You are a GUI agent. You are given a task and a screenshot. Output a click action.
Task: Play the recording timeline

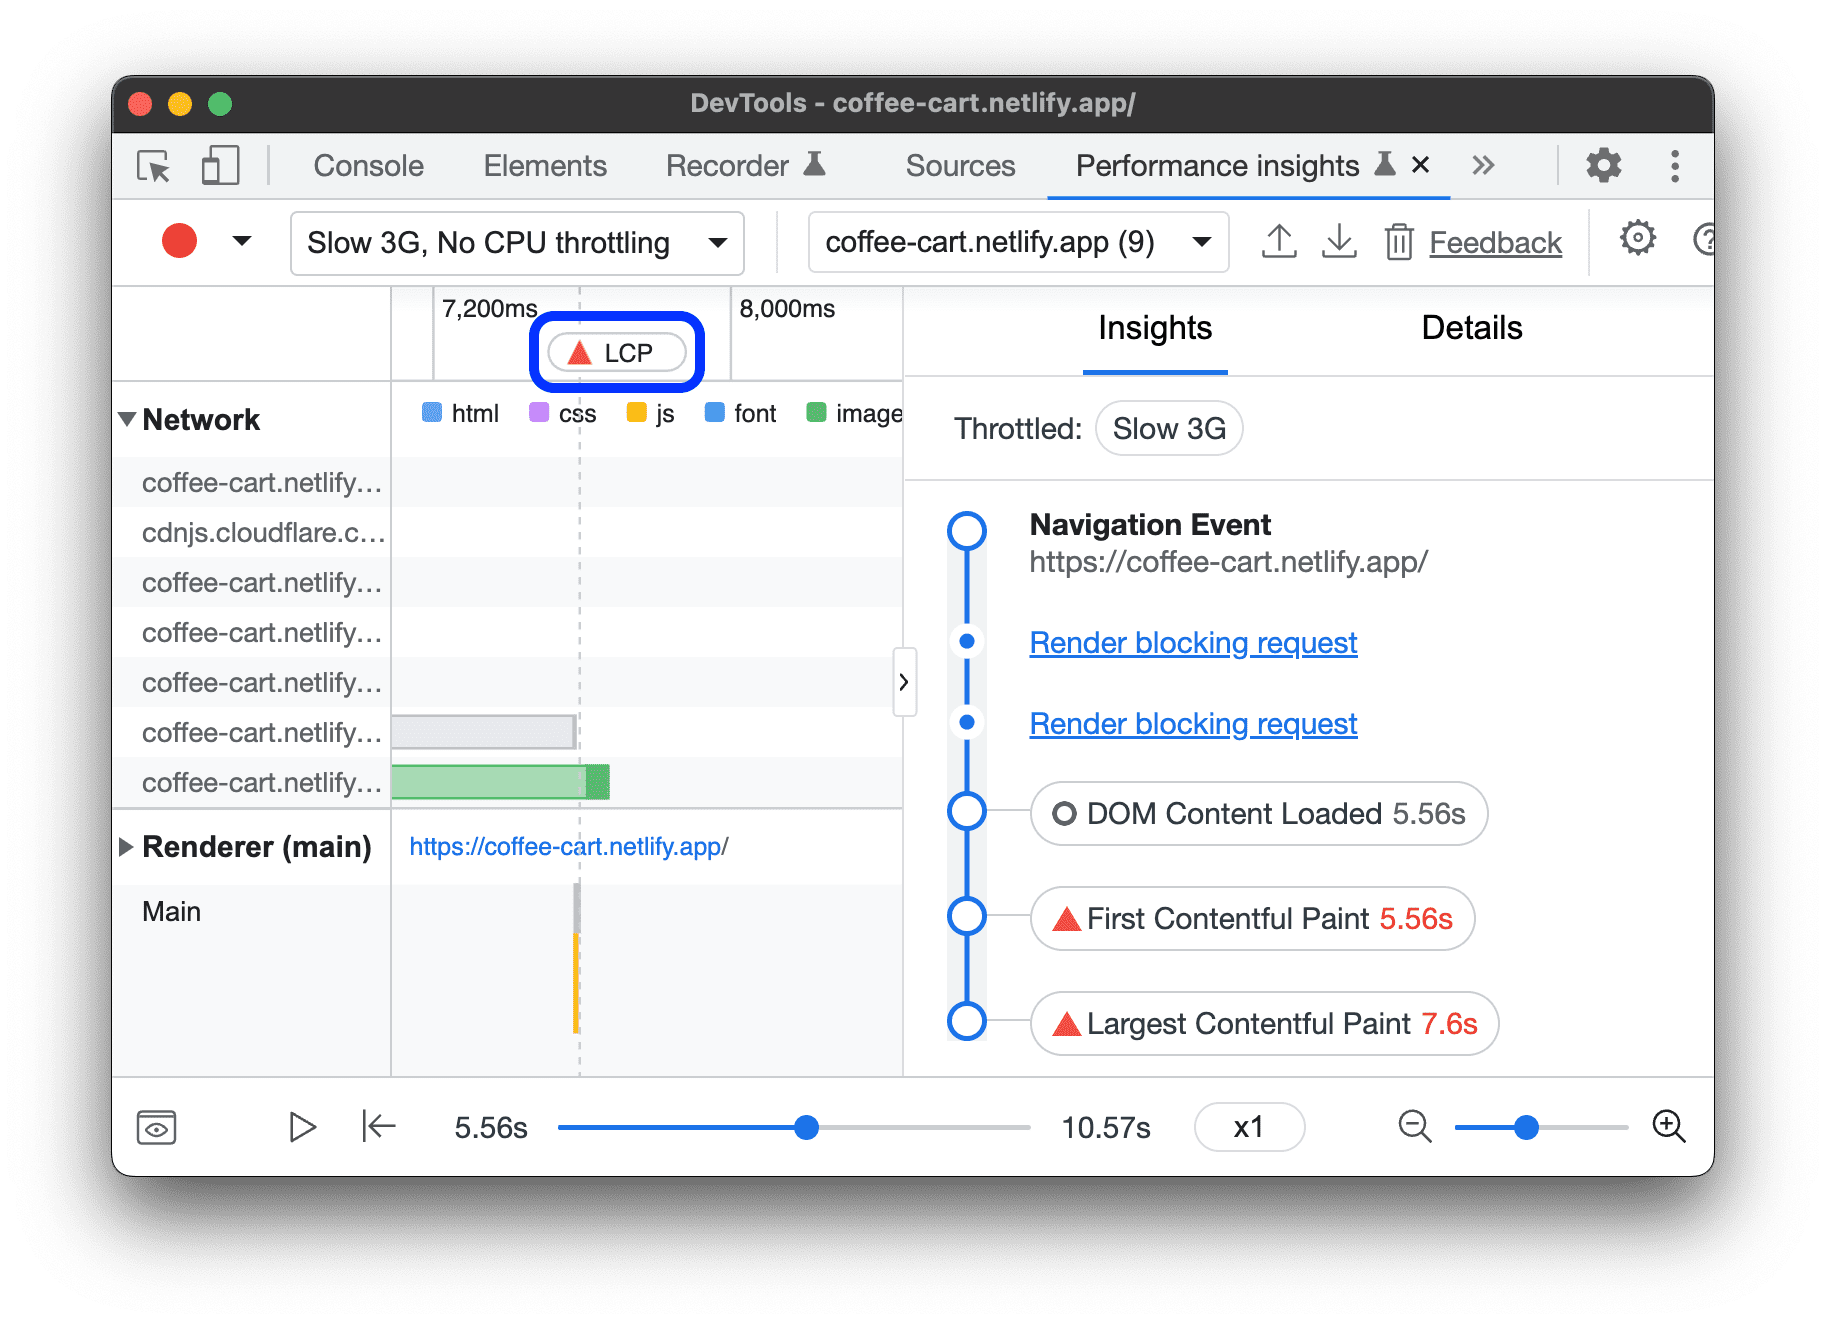pos(302,1127)
